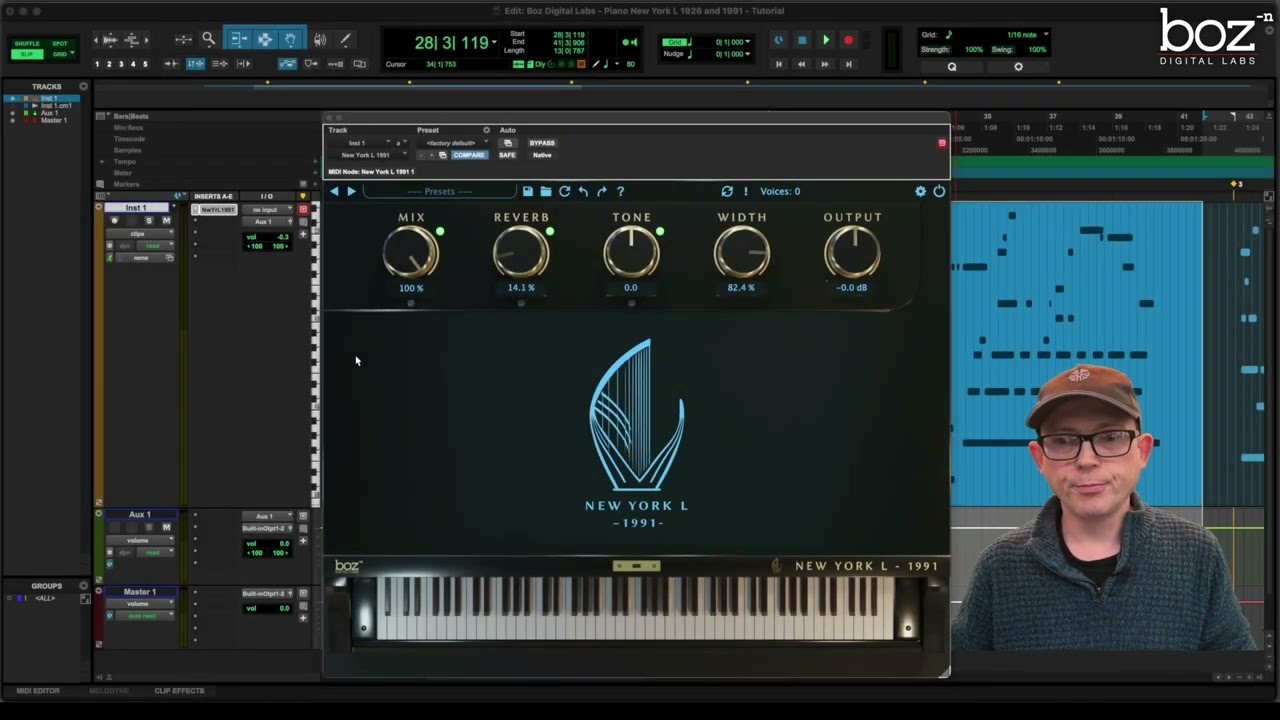Open the MIDI EDITOR tab
The image size is (1280, 720).
click(x=38, y=691)
